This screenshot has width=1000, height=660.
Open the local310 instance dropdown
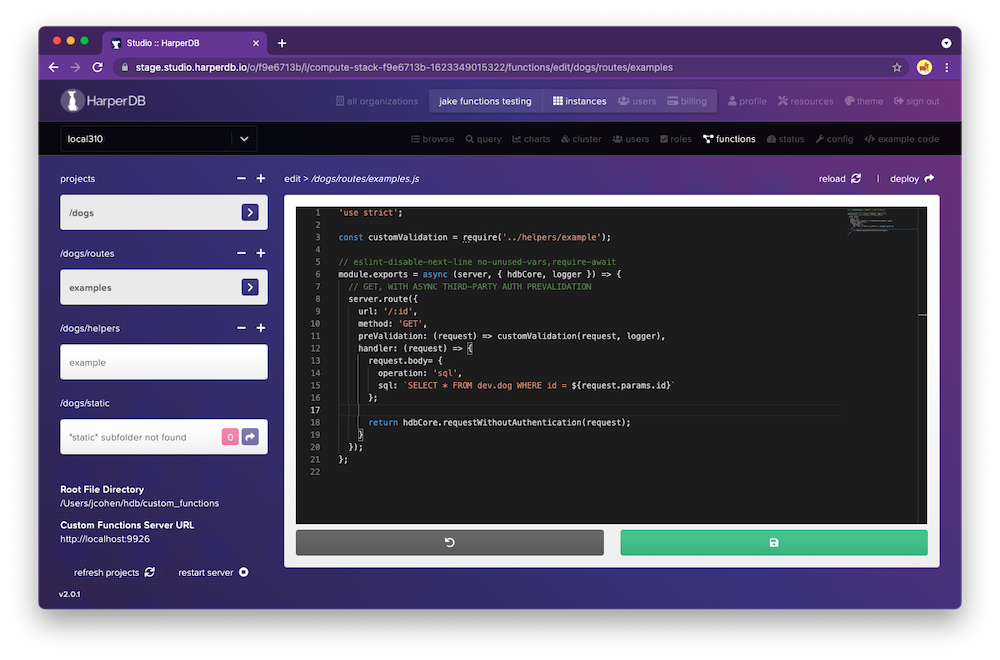point(245,139)
